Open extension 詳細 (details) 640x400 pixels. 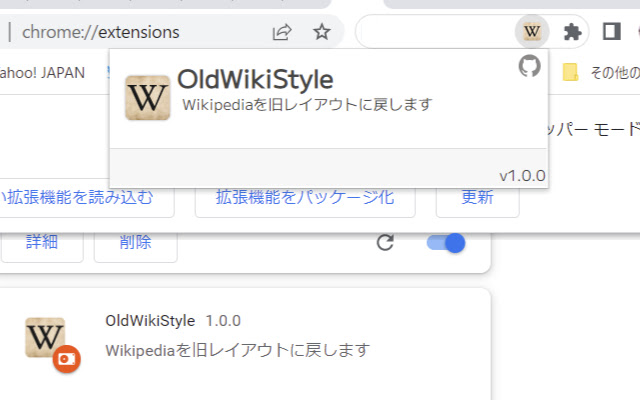tap(41, 242)
